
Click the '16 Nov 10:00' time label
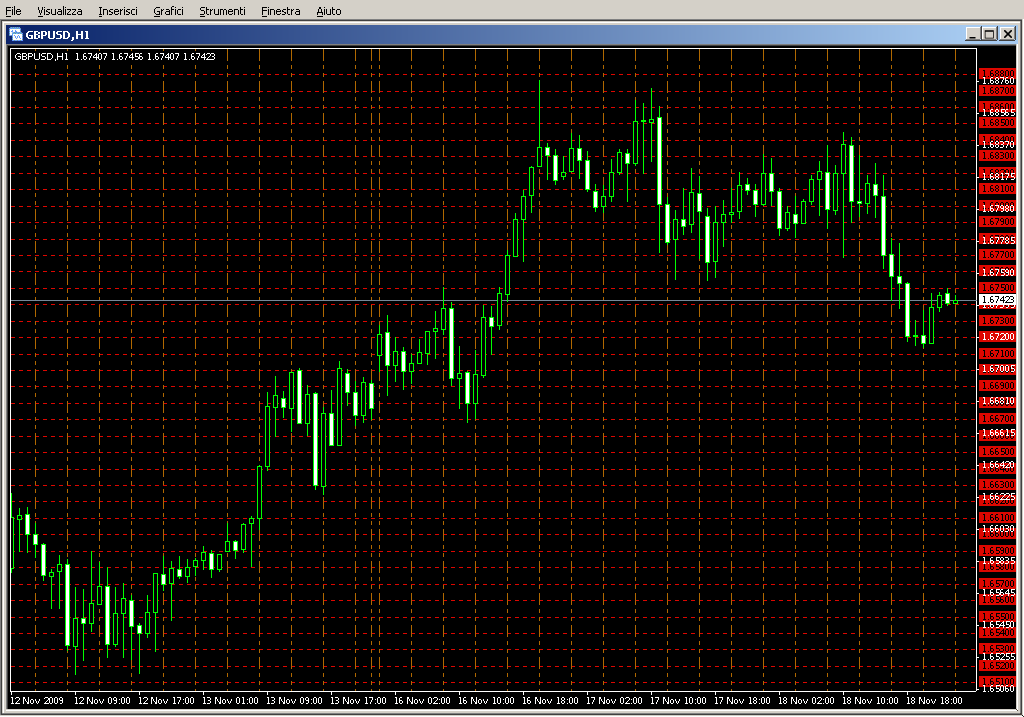[x=486, y=700]
